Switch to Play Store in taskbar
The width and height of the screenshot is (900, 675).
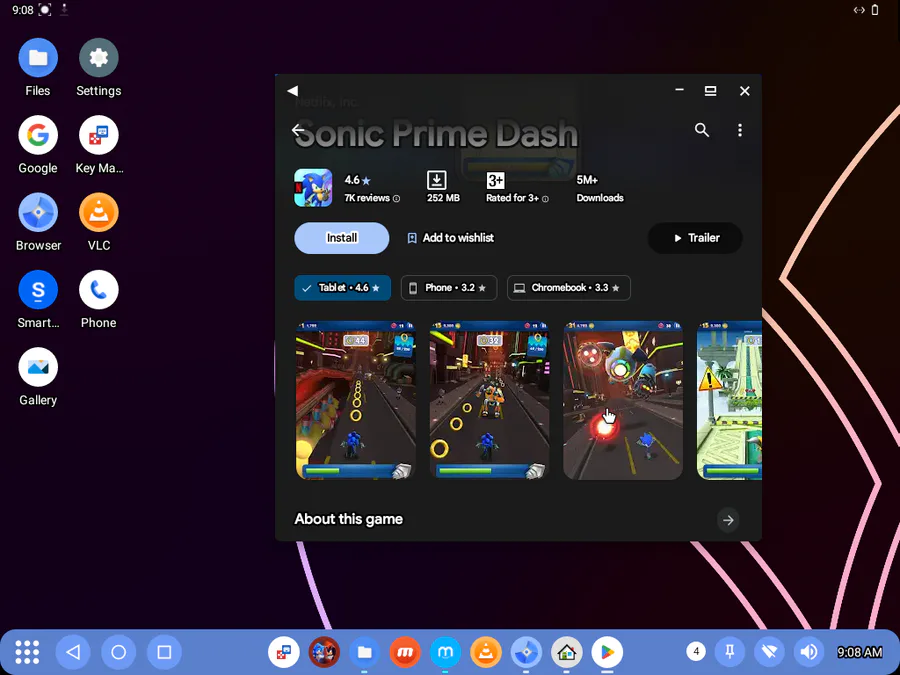[x=607, y=652]
